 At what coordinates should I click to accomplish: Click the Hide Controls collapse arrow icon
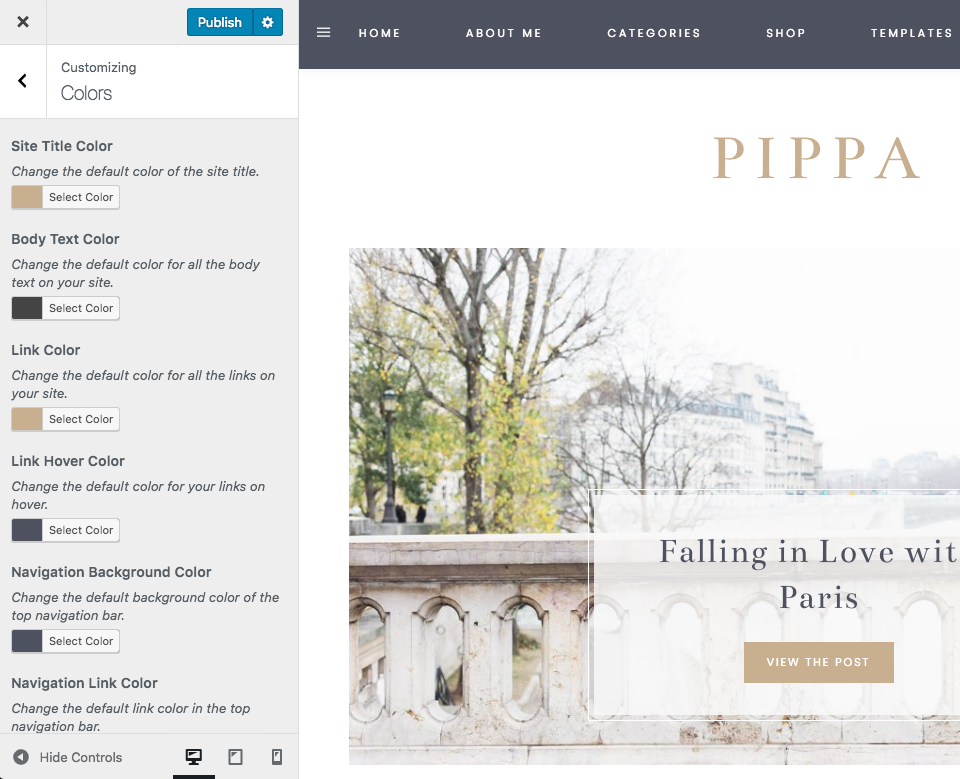[x=21, y=757]
